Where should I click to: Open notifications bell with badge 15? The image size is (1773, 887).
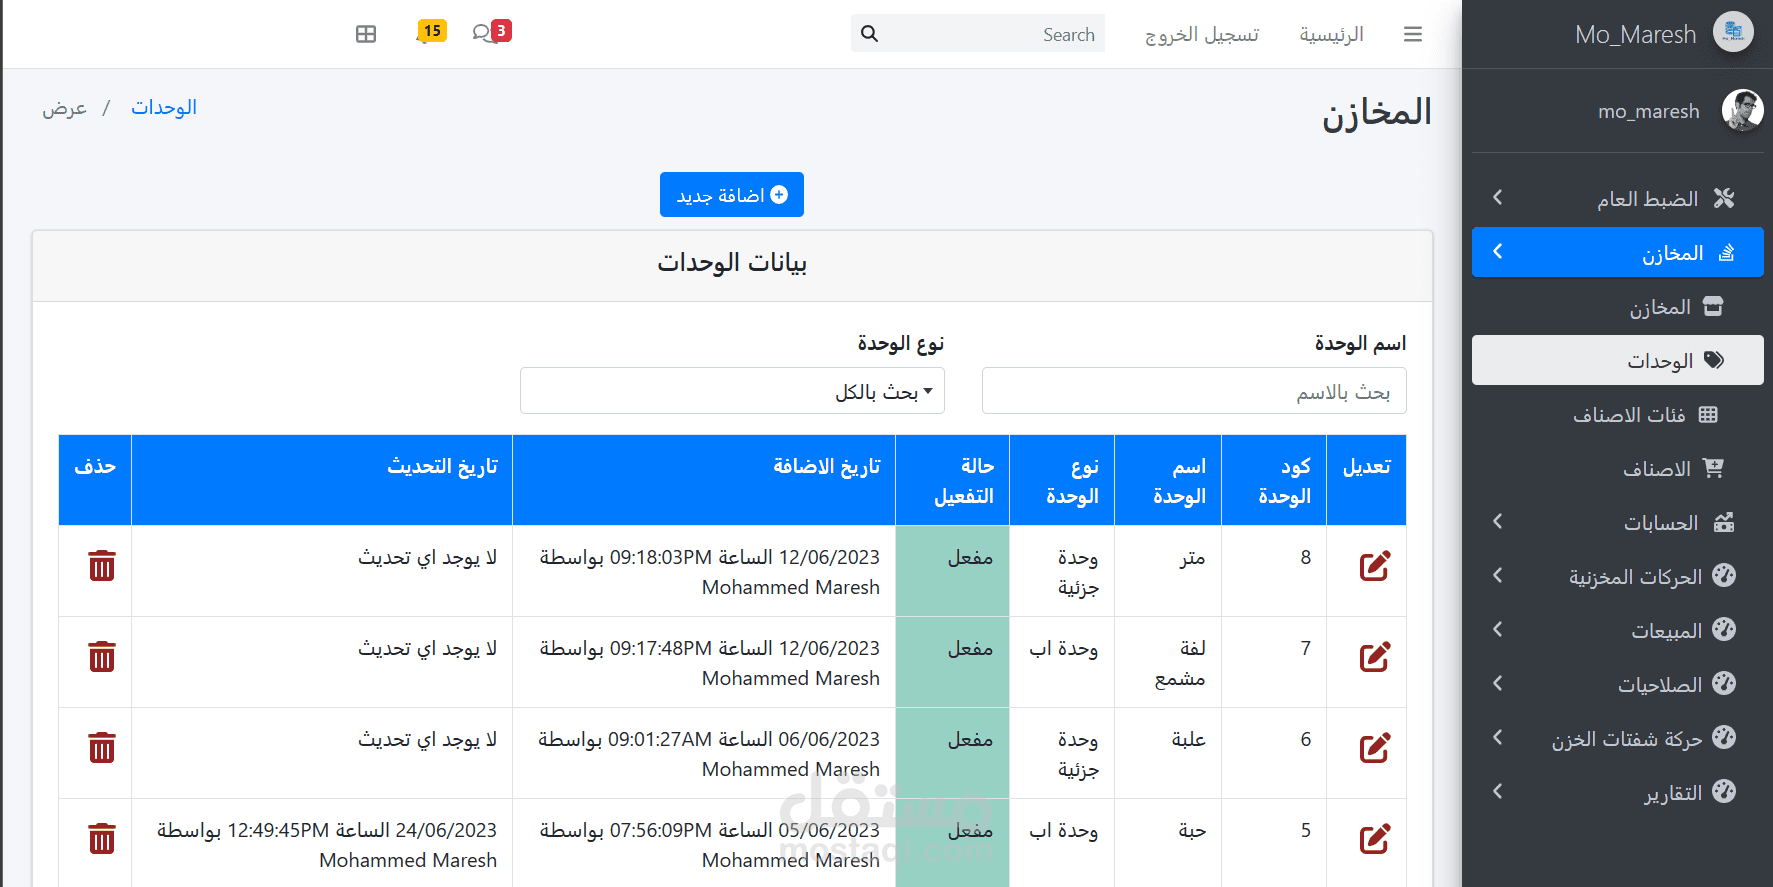431,32
